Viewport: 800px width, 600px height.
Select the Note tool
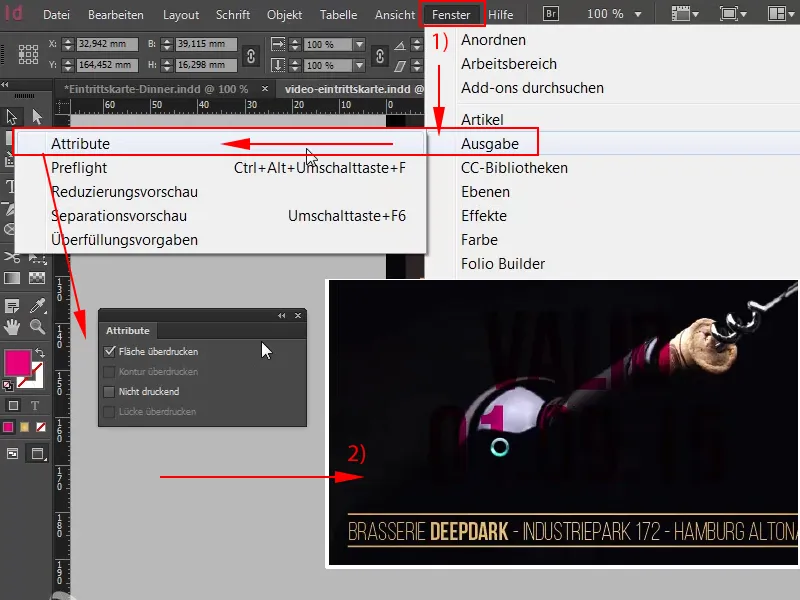(x=12, y=306)
